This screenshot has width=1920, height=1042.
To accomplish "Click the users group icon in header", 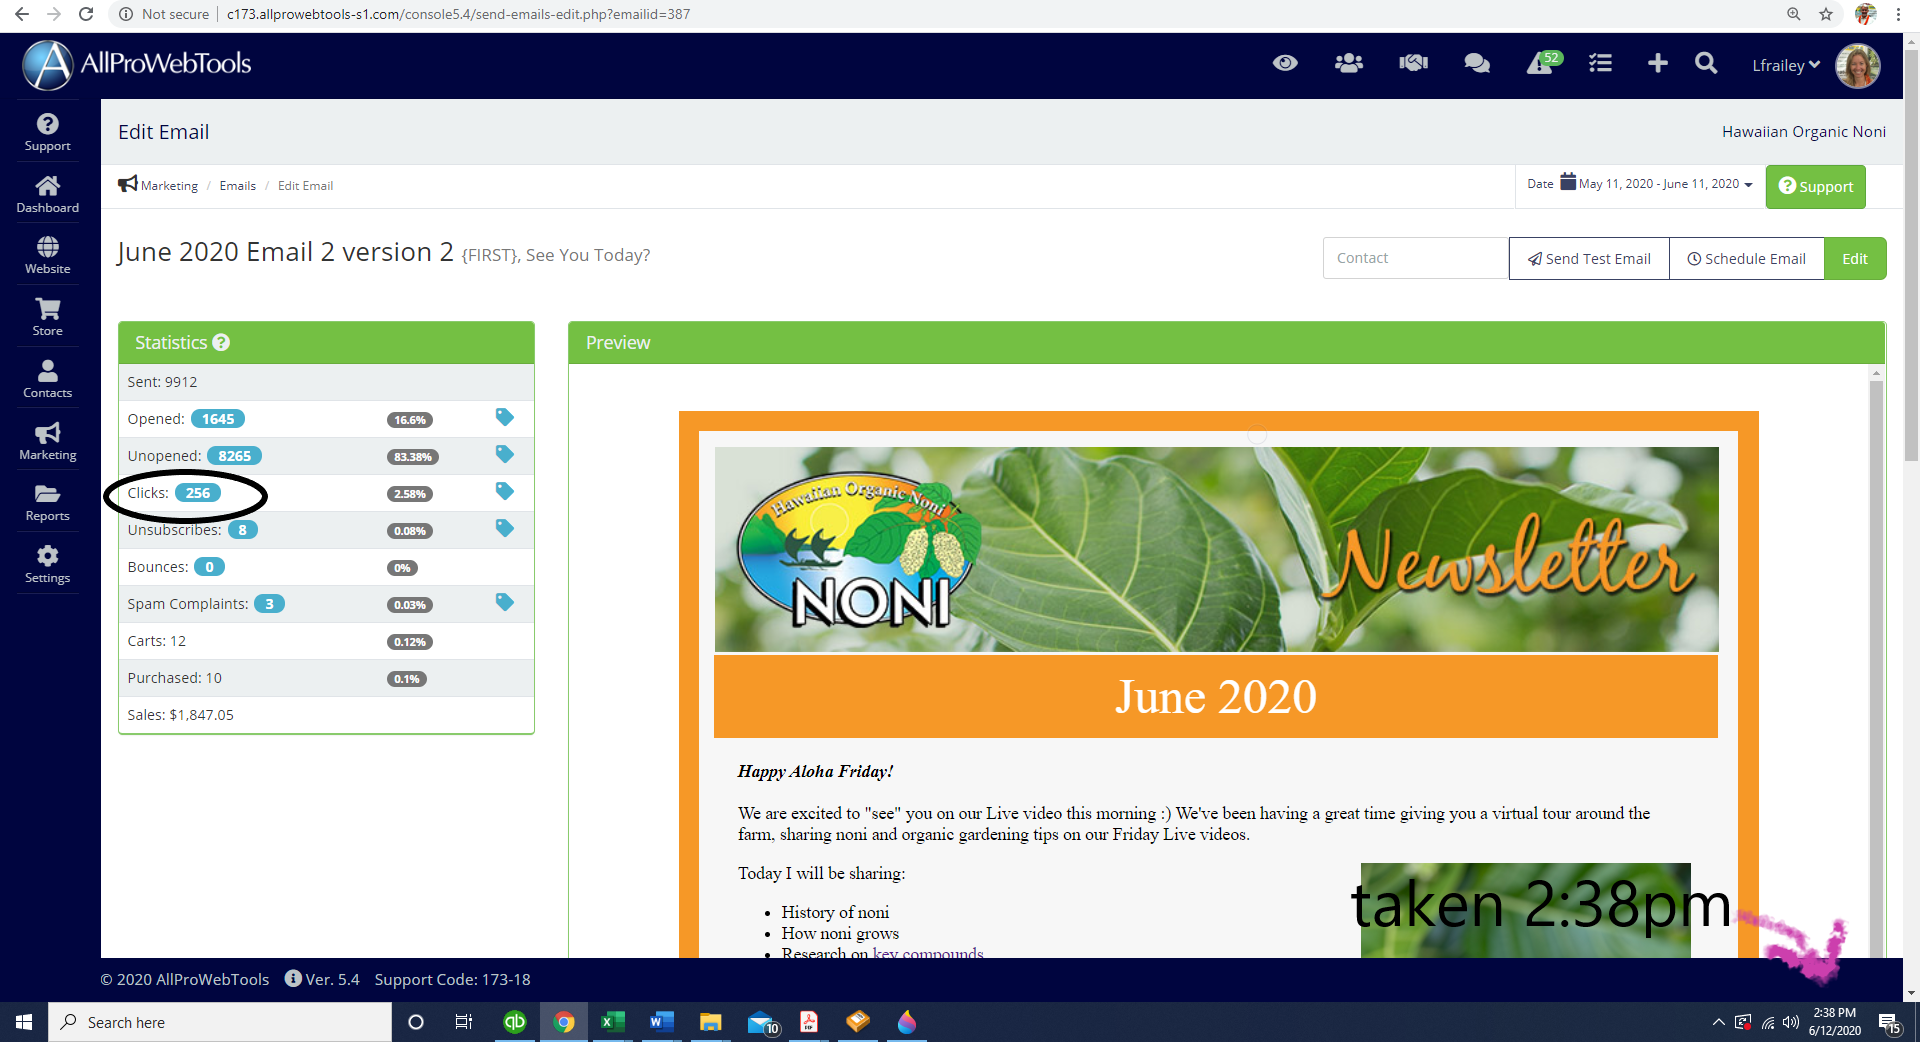I will pos(1348,63).
